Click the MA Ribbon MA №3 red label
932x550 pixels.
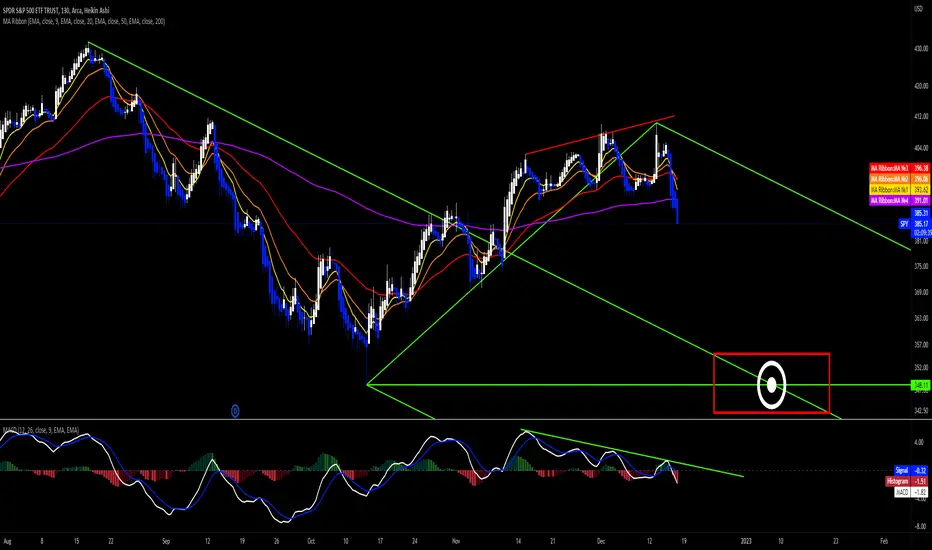click(899, 168)
